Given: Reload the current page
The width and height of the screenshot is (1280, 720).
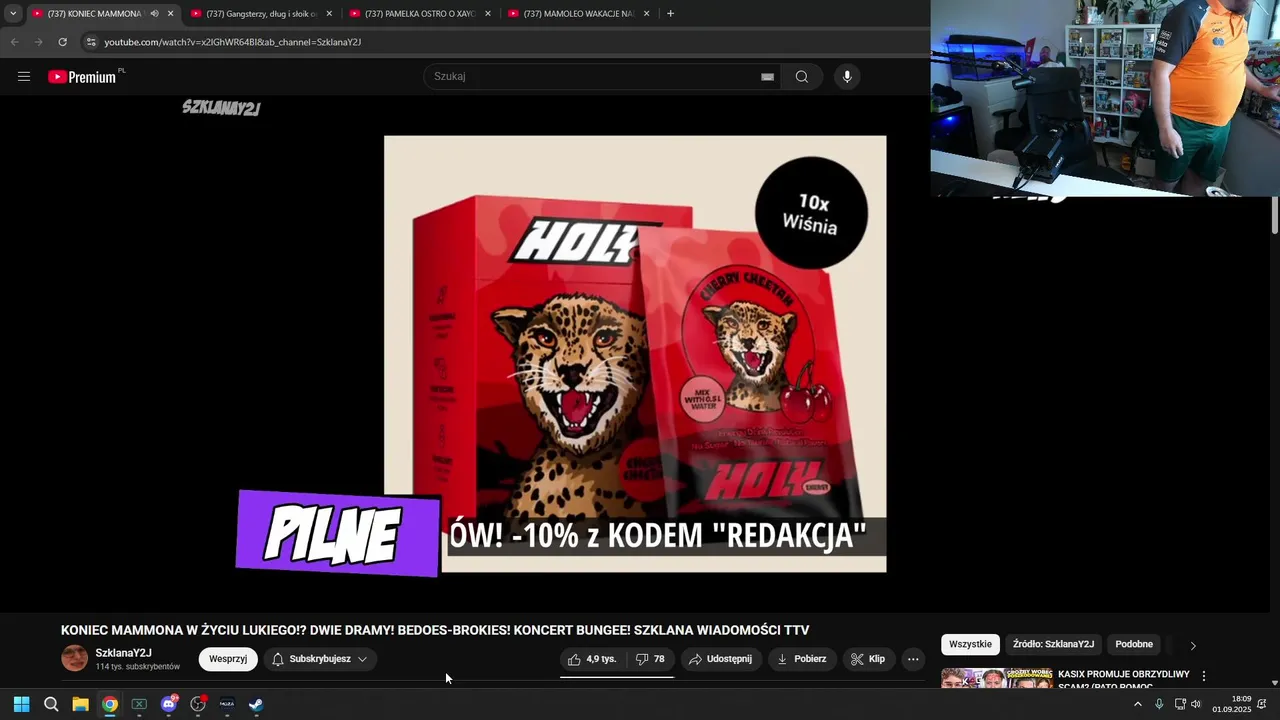Looking at the screenshot, I should [62, 42].
